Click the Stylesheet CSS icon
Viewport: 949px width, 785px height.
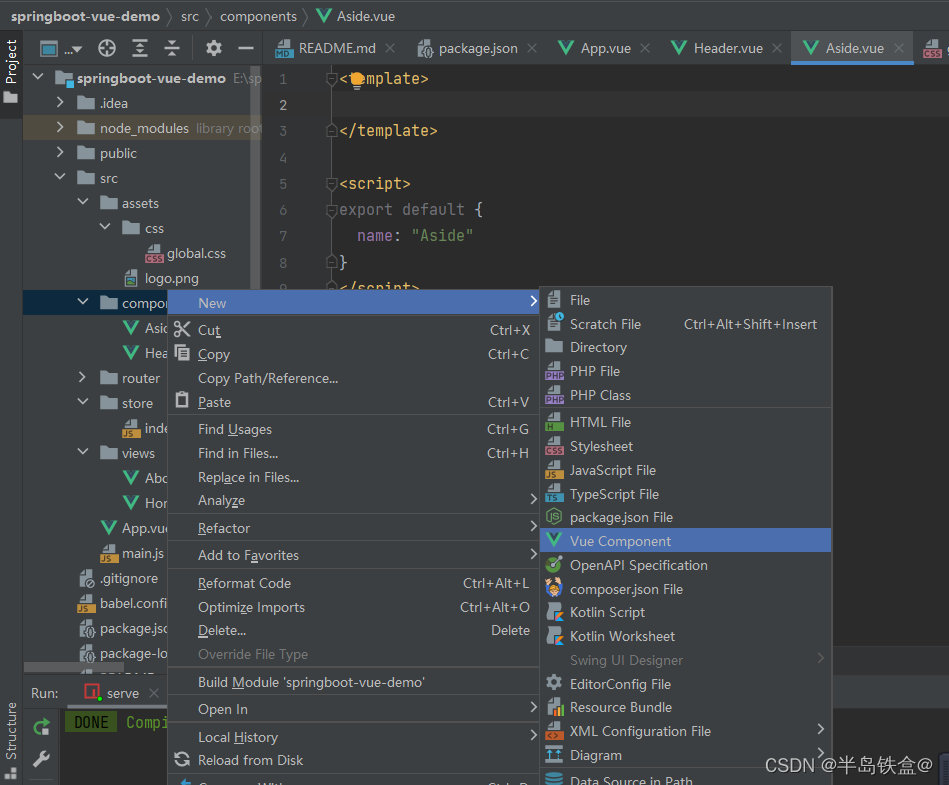[554, 445]
